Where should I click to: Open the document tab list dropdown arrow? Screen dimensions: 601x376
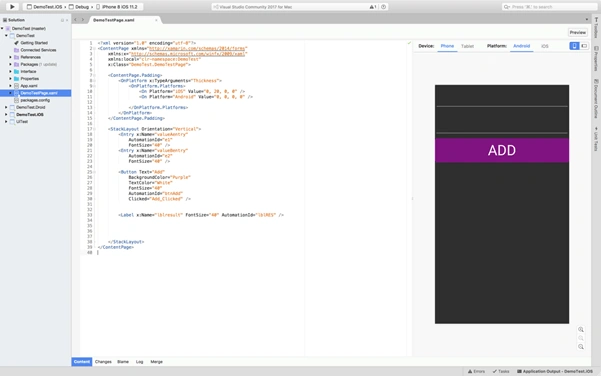586,20
